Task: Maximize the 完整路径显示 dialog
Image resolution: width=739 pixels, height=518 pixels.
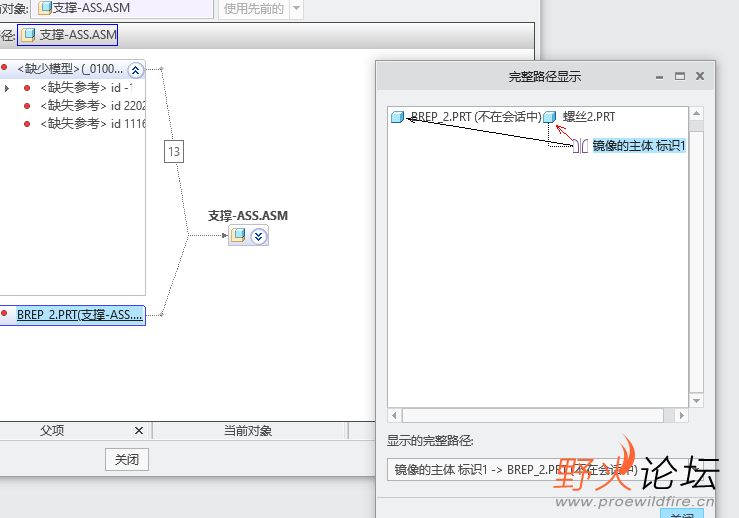Action: coord(680,76)
